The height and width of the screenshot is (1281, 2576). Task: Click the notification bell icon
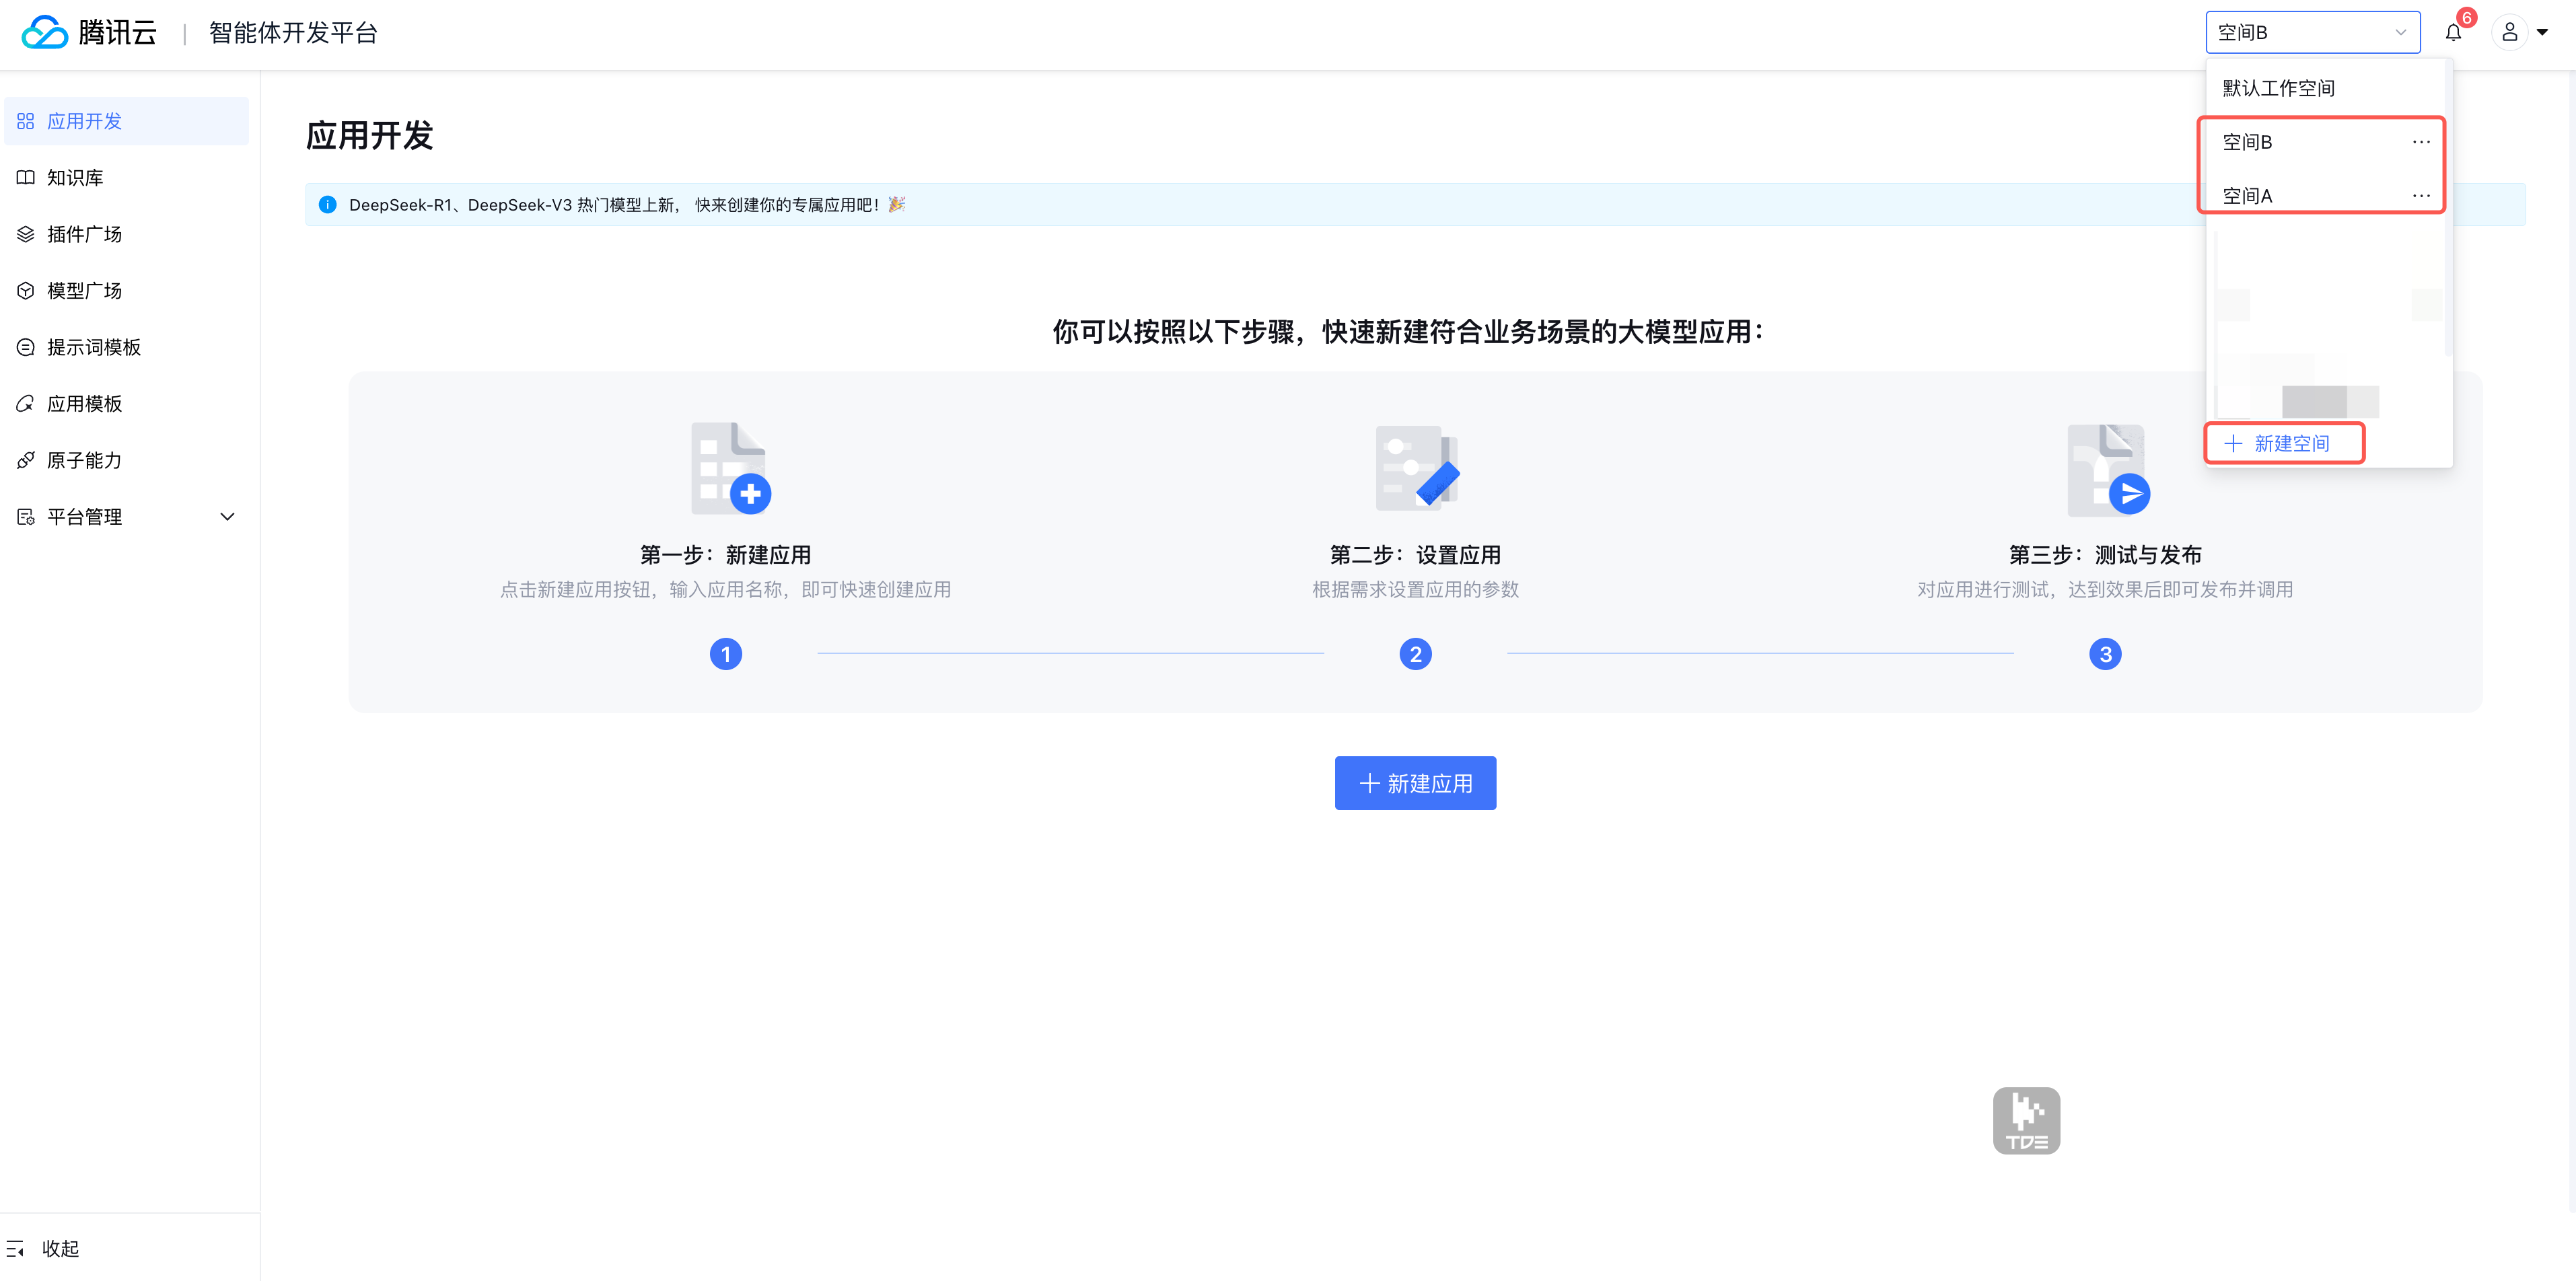2453,33
